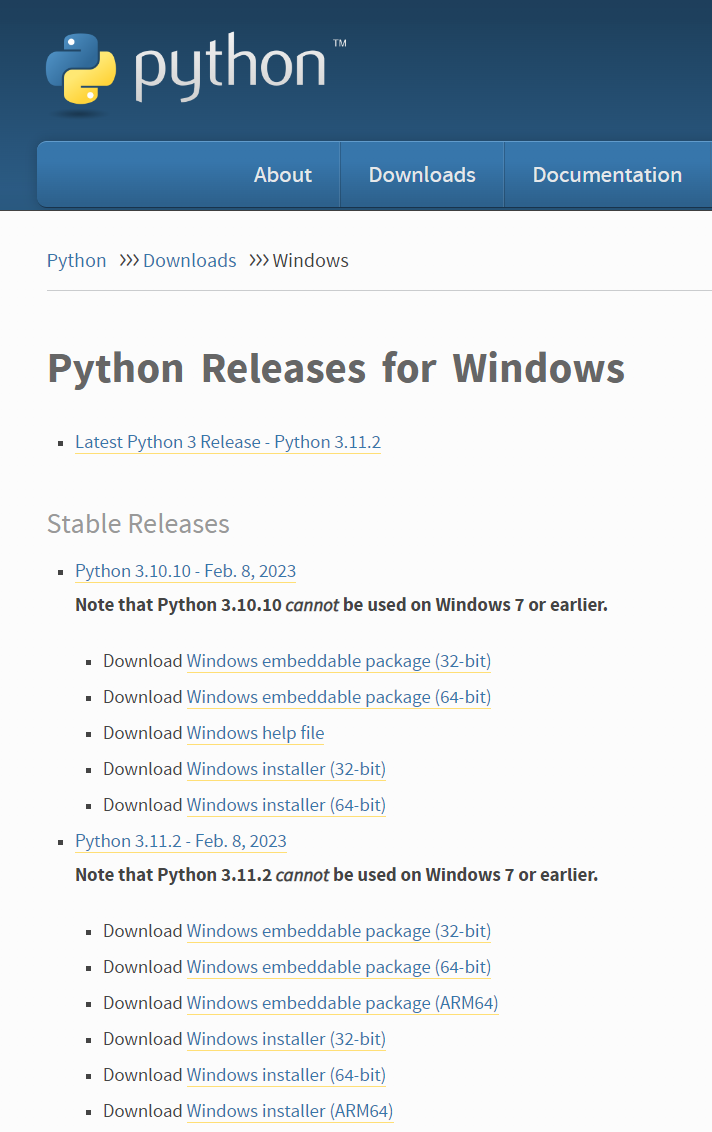
Task: Download 3.11.2 Windows embeddable package (ARM64)
Action: [342, 1003]
